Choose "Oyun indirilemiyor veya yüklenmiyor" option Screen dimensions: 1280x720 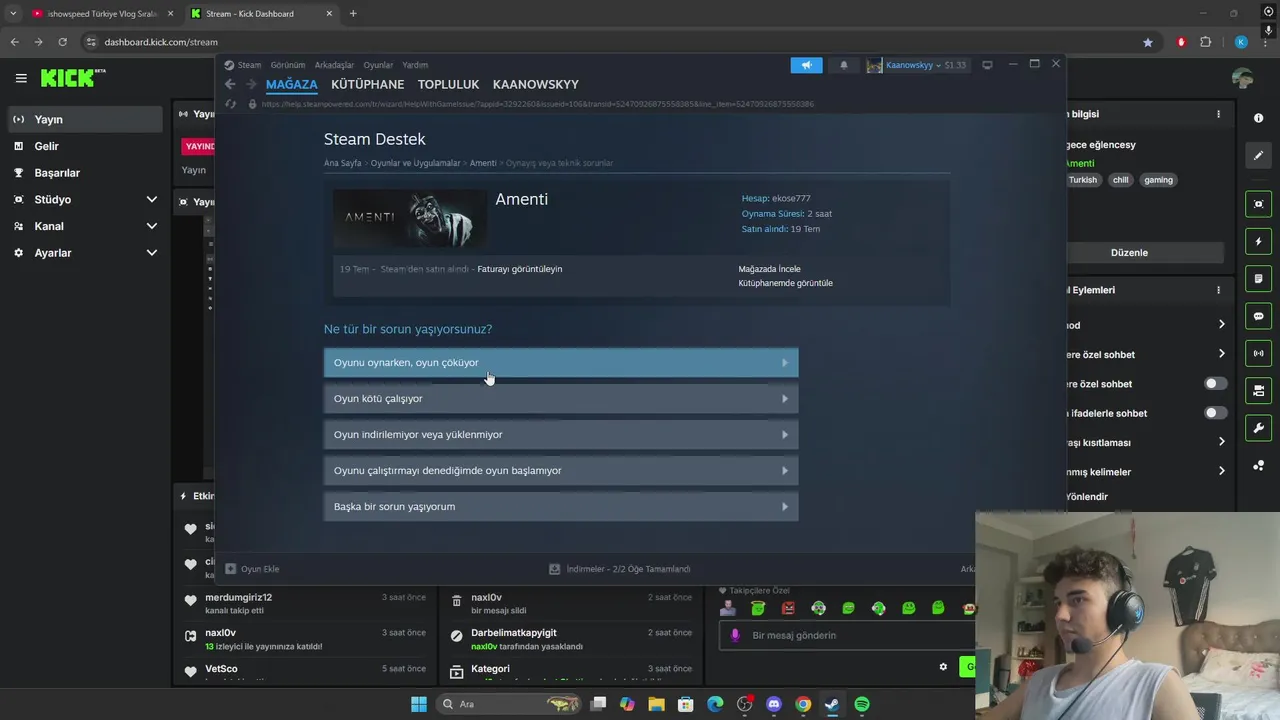click(x=561, y=435)
